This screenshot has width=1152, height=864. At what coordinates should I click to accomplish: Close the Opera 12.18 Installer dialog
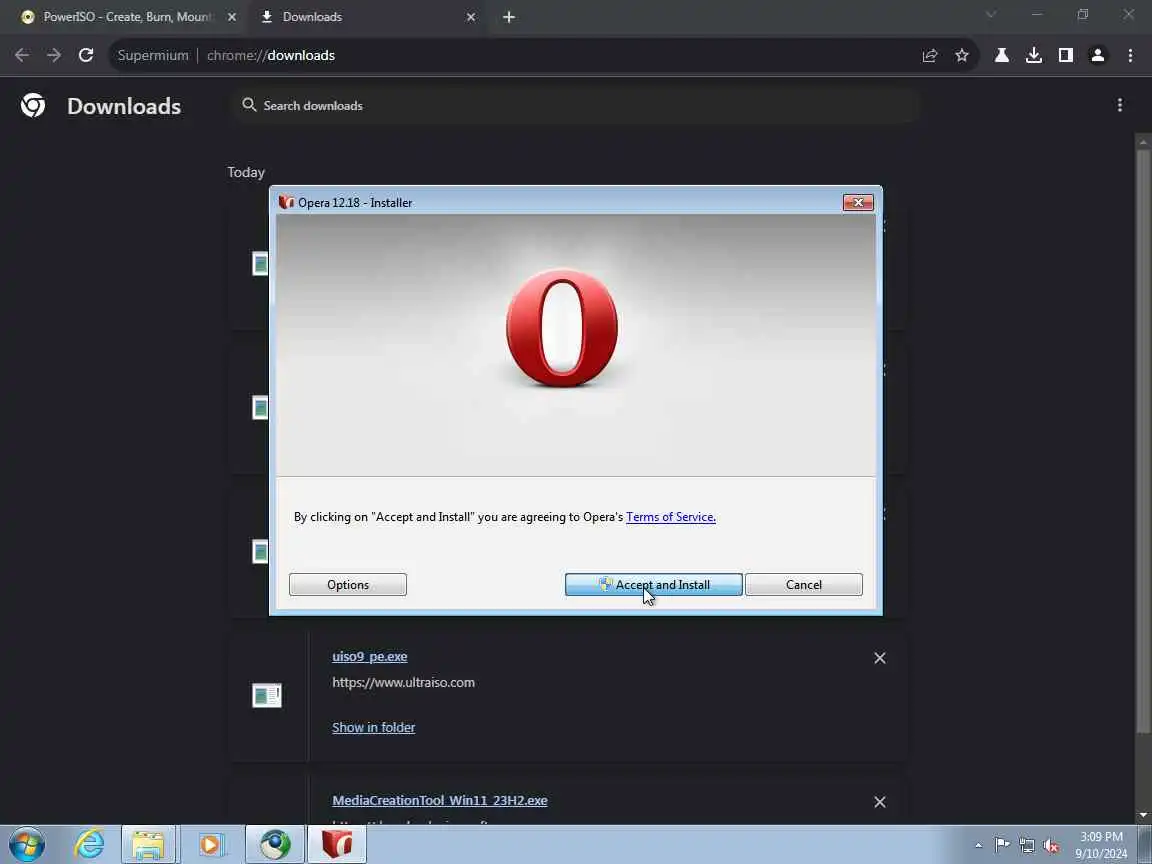858,202
